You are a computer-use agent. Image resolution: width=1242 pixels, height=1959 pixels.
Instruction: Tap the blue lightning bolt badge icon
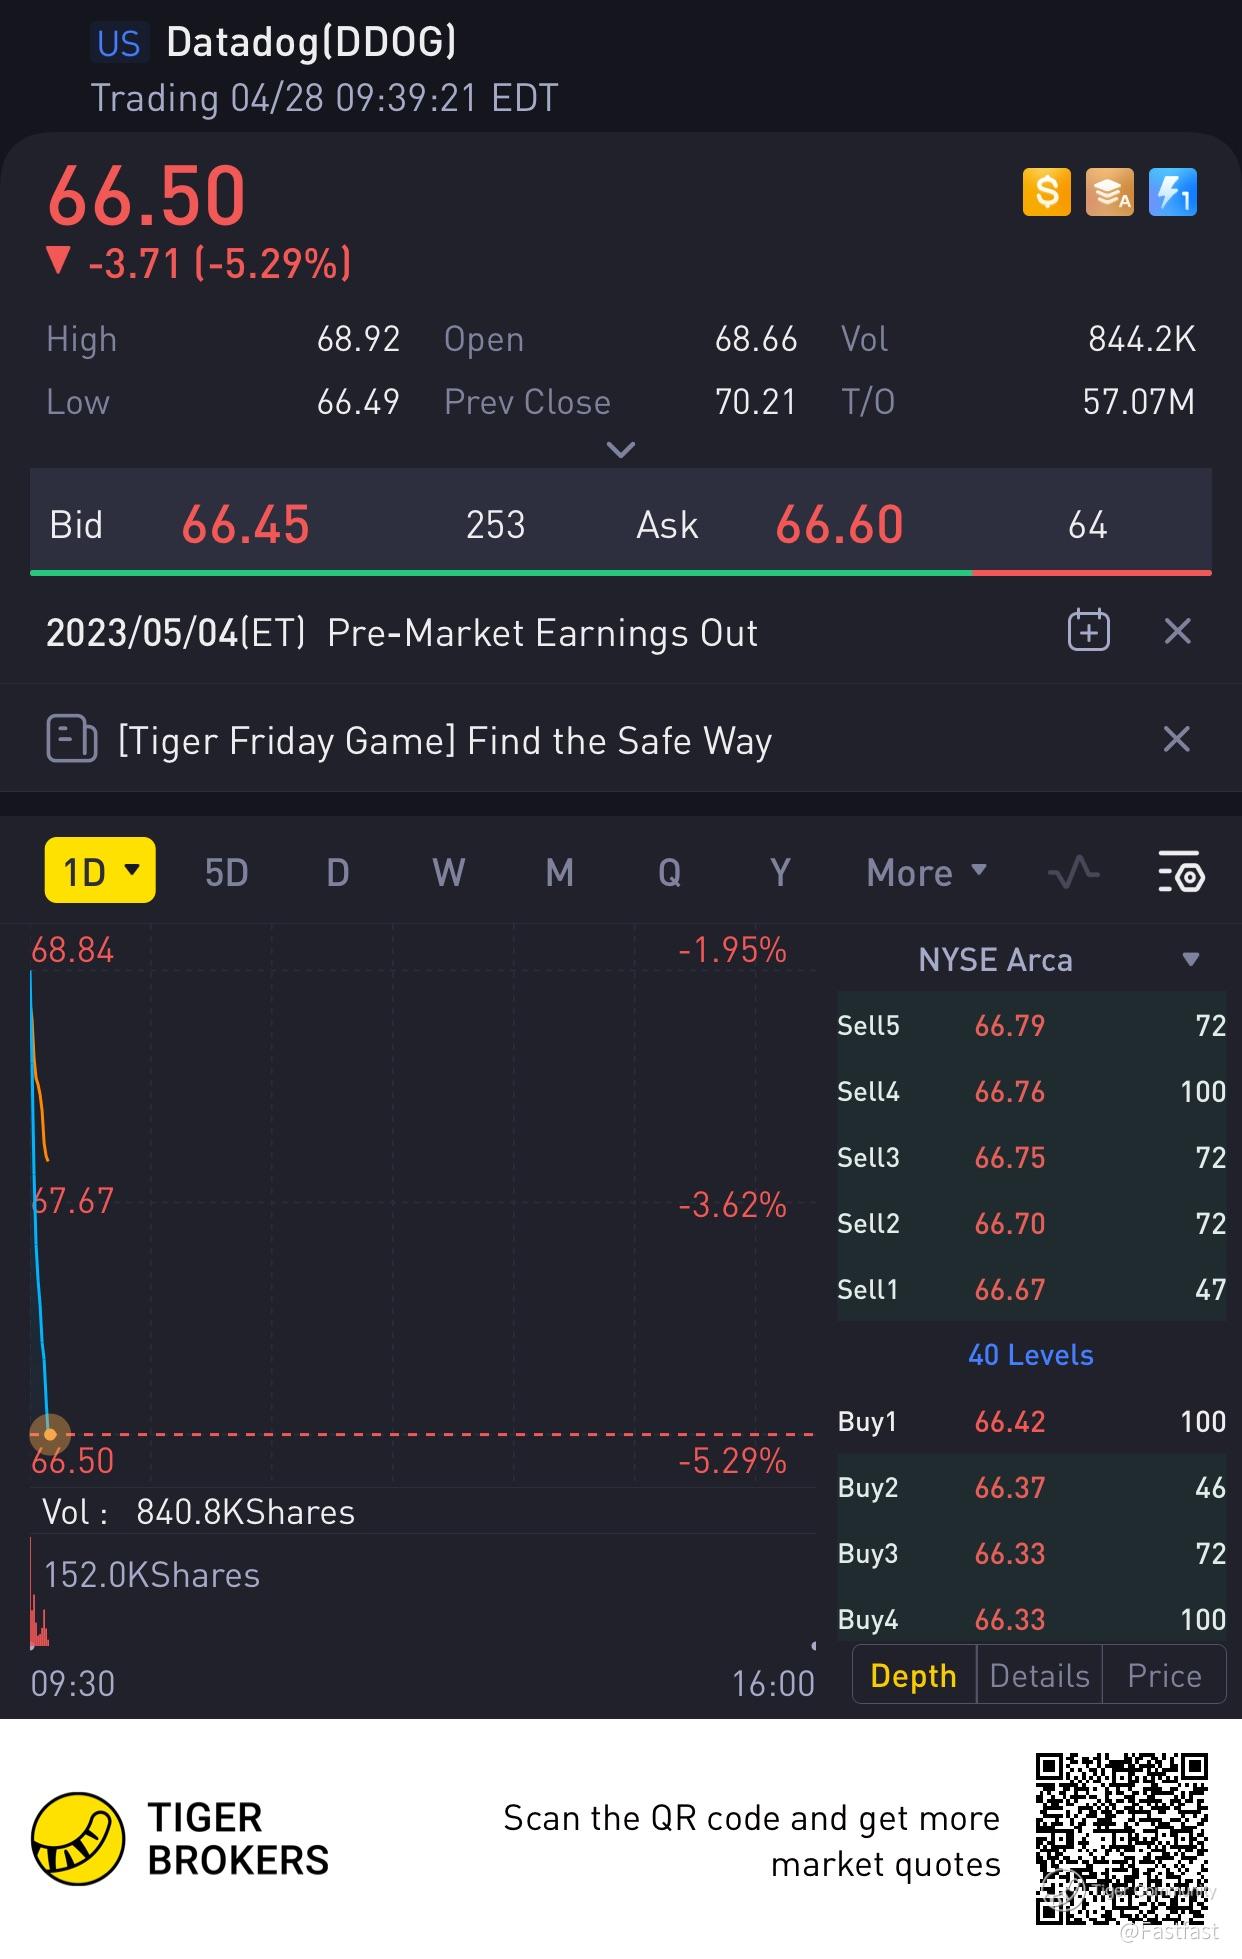pos(1172,192)
